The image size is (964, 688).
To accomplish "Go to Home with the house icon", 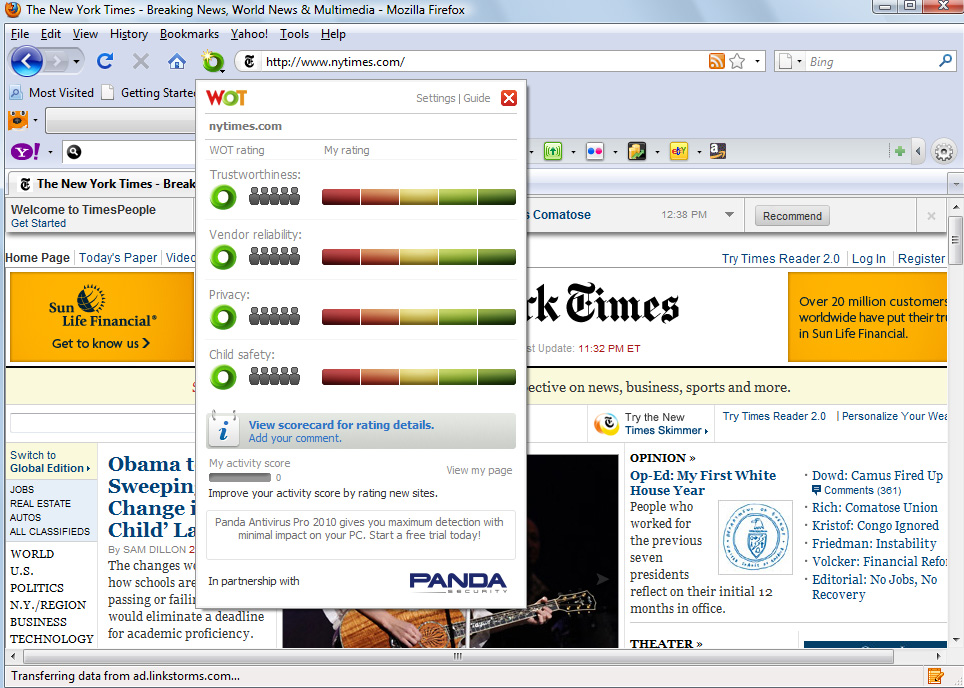I will point(176,61).
